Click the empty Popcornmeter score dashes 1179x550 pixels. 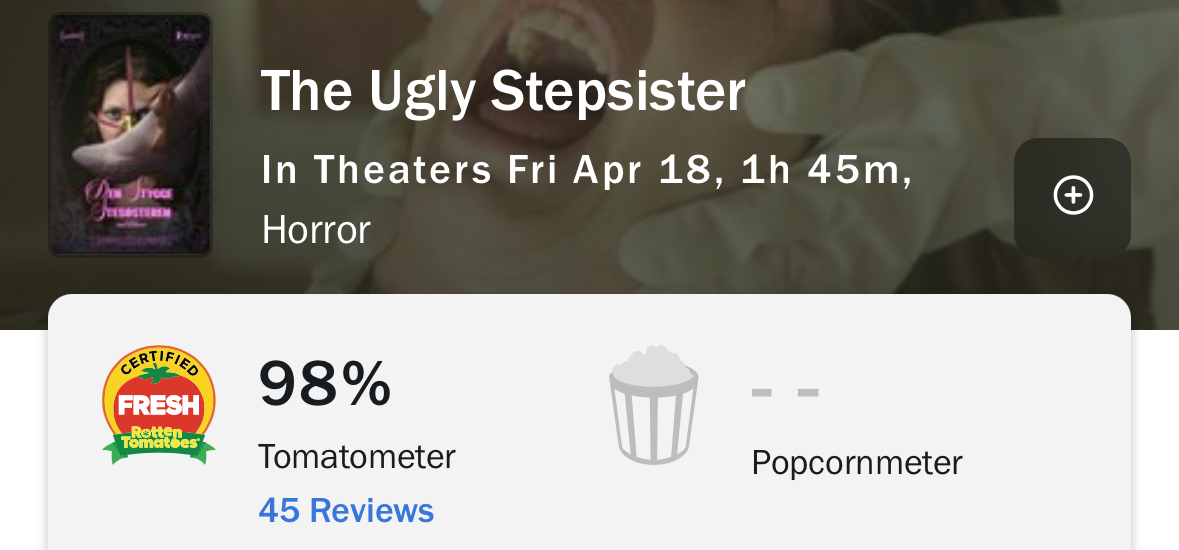click(785, 392)
